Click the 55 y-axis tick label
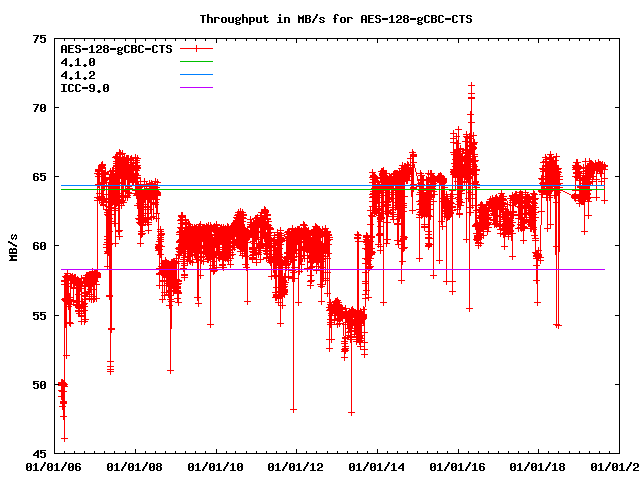 (39, 315)
